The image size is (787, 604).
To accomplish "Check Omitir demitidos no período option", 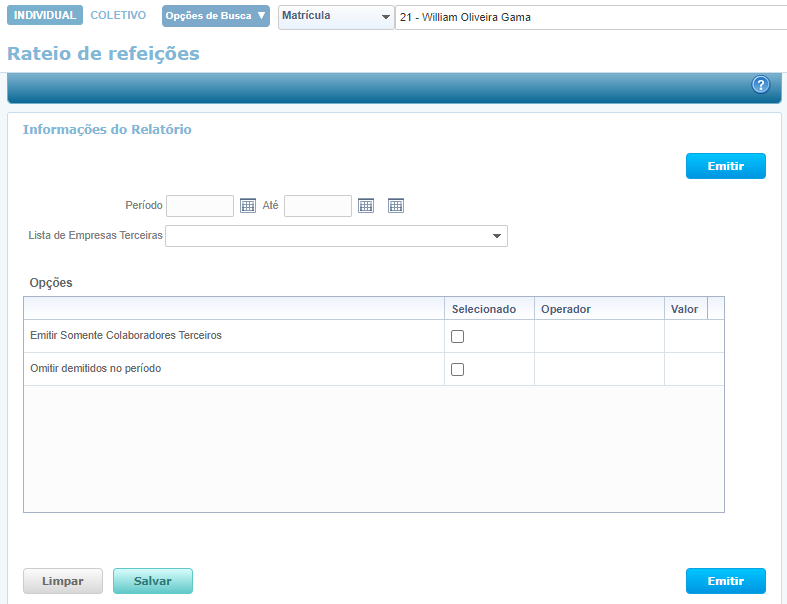I will (458, 370).
